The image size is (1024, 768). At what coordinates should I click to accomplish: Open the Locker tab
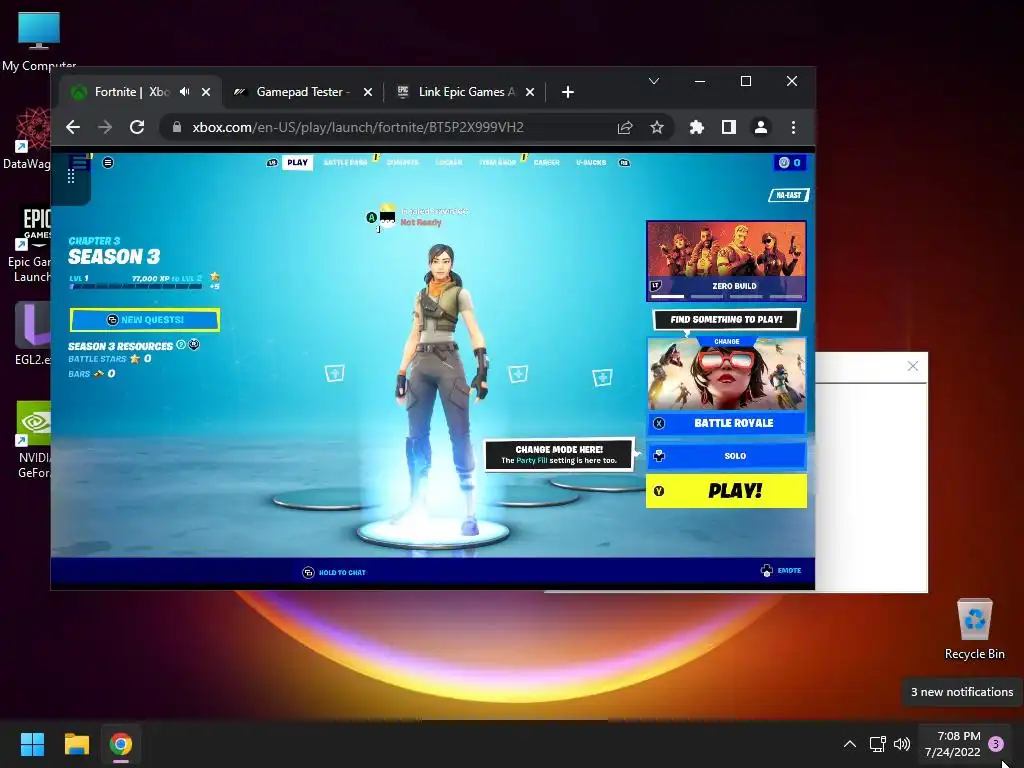coord(449,163)
